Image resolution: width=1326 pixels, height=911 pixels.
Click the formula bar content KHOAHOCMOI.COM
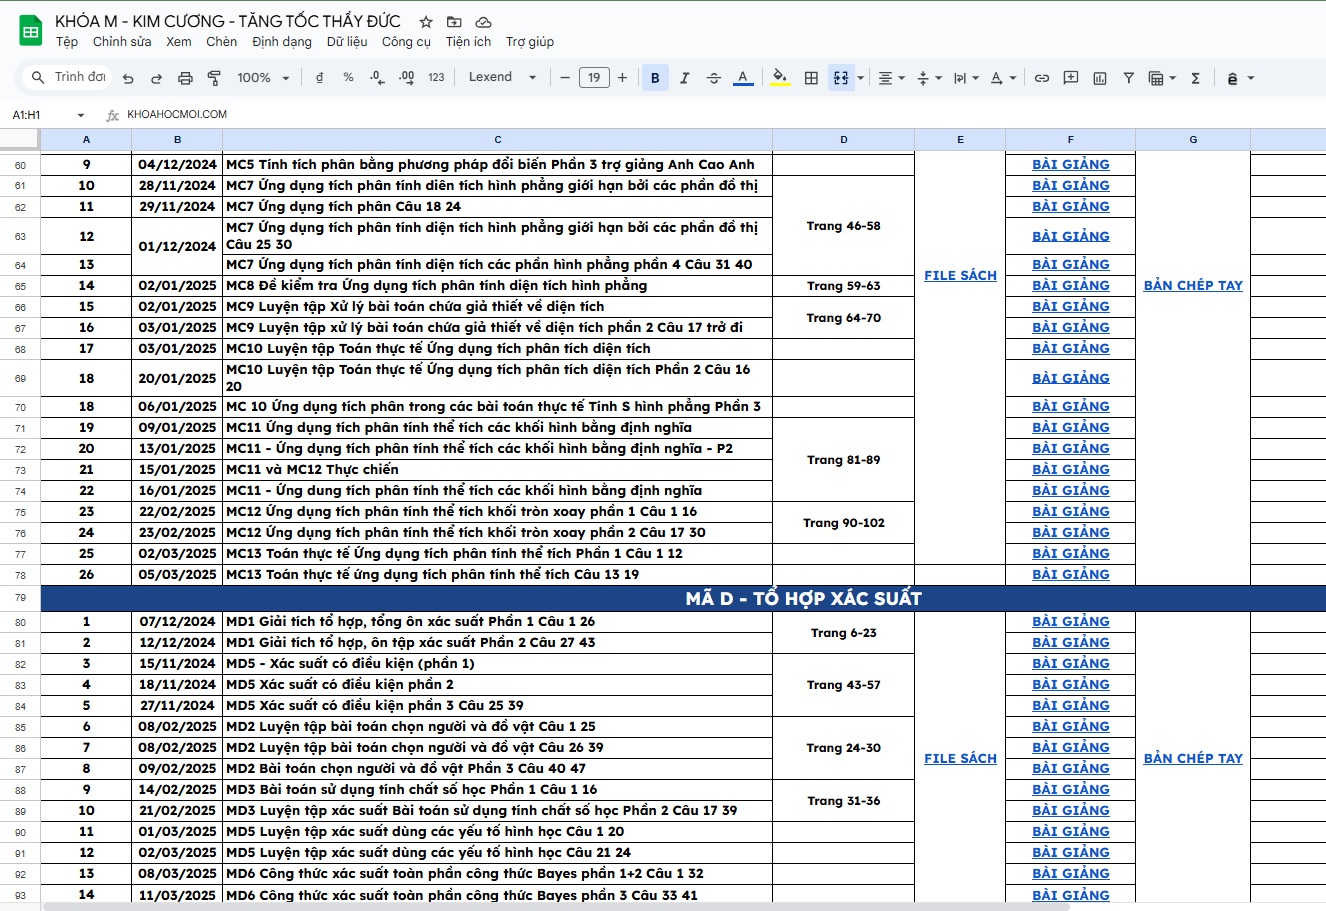[x=177, y=115]
